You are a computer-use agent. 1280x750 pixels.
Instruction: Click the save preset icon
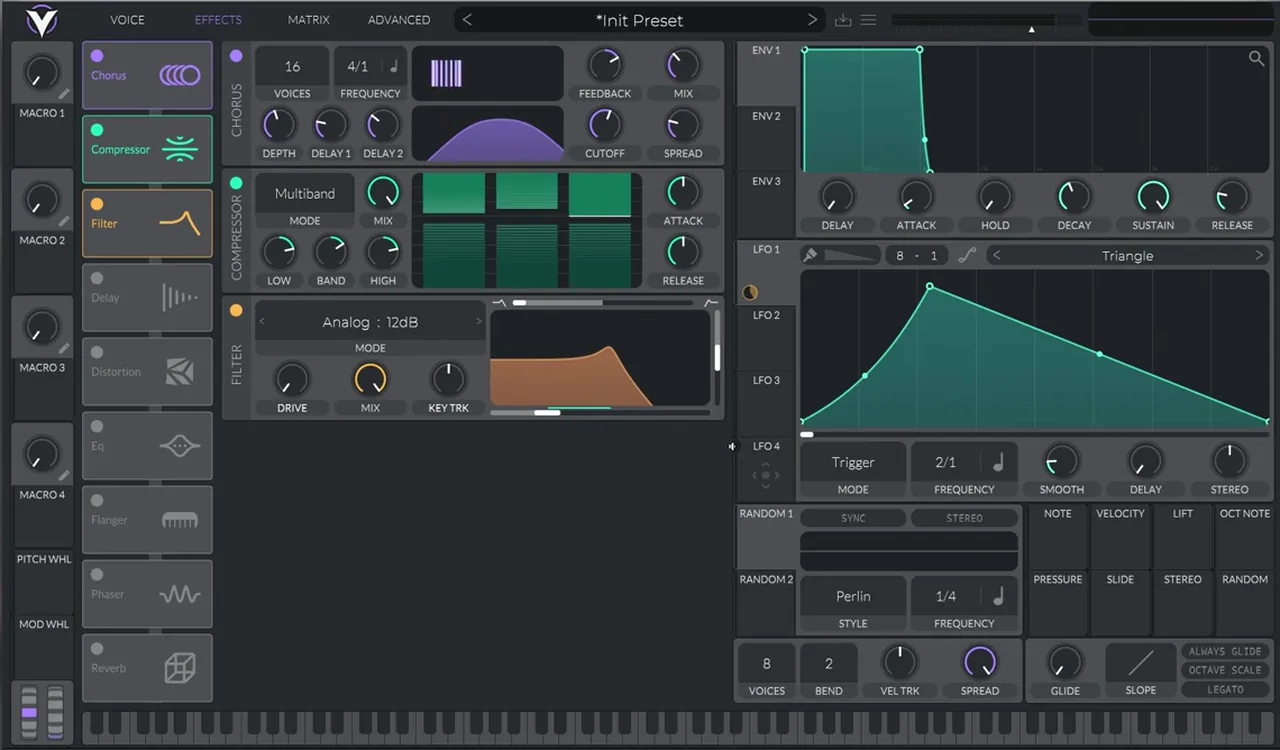coord(843,20)
